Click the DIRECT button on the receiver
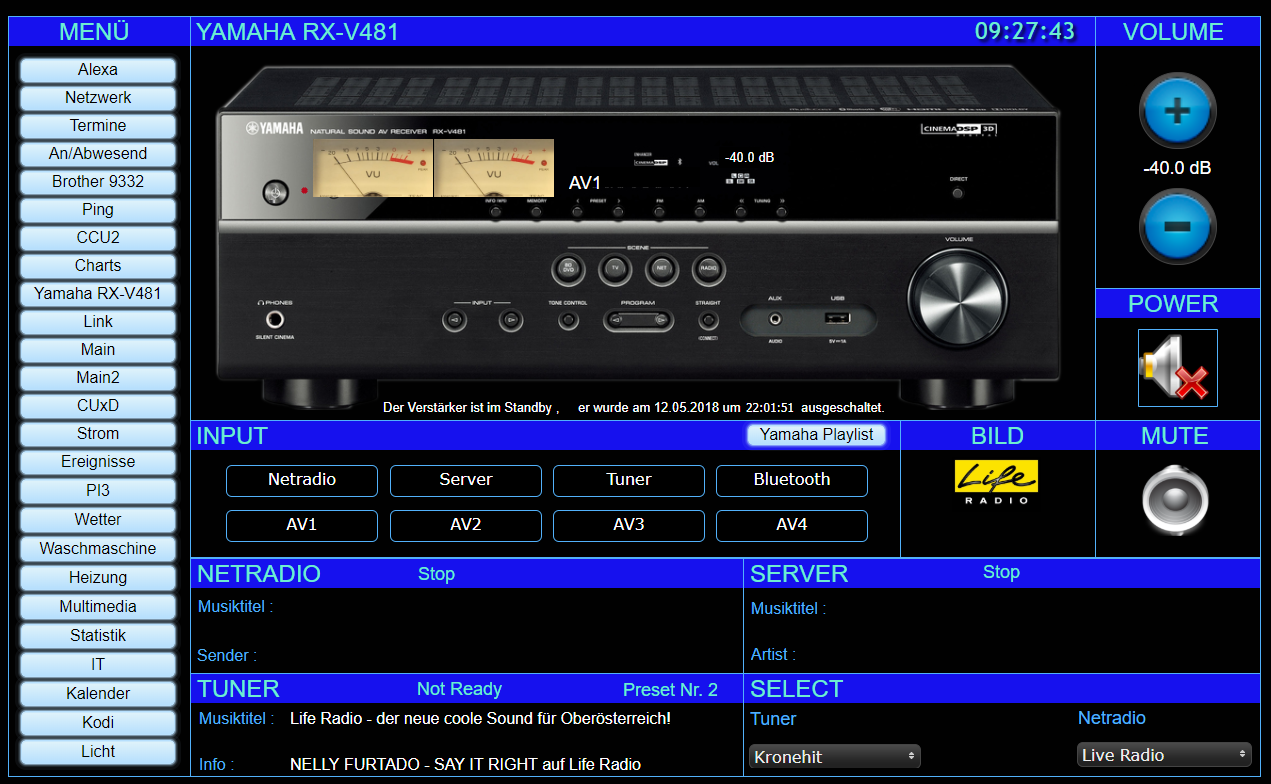The height and width of the screenshot is (784, 1271). point(958,193)
